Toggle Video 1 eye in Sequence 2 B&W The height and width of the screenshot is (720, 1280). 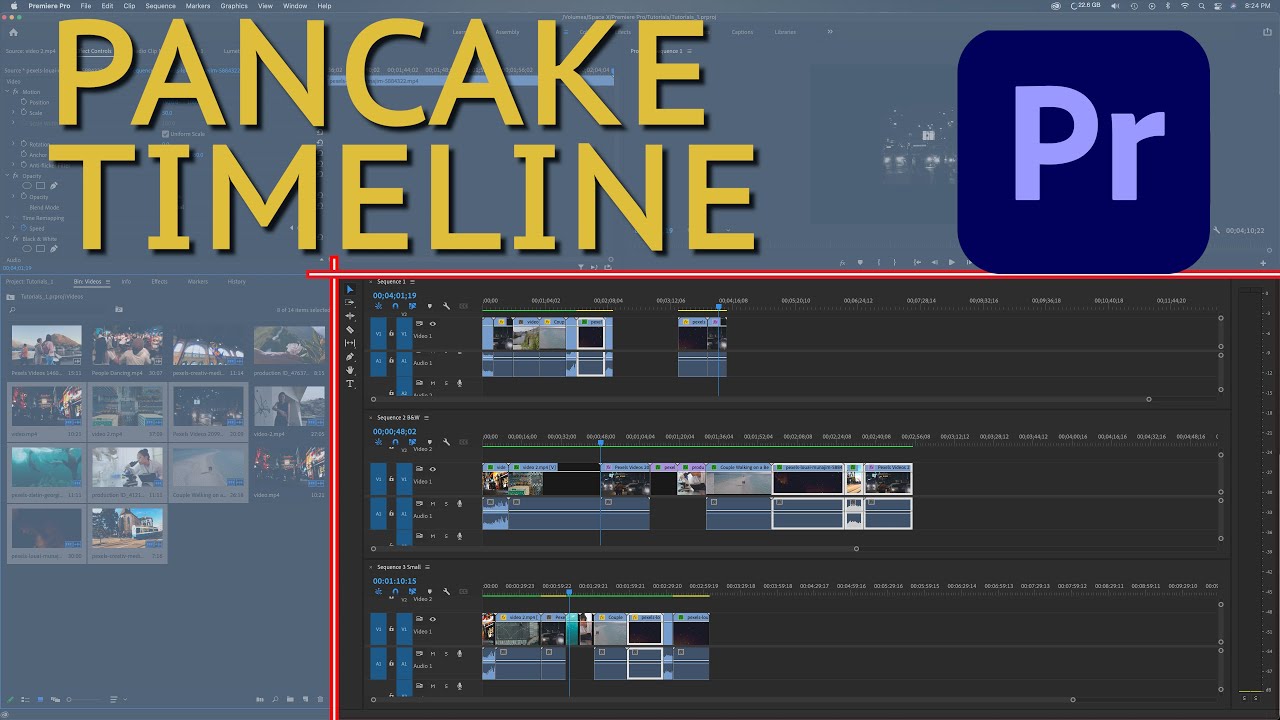[x=433, y=469]
